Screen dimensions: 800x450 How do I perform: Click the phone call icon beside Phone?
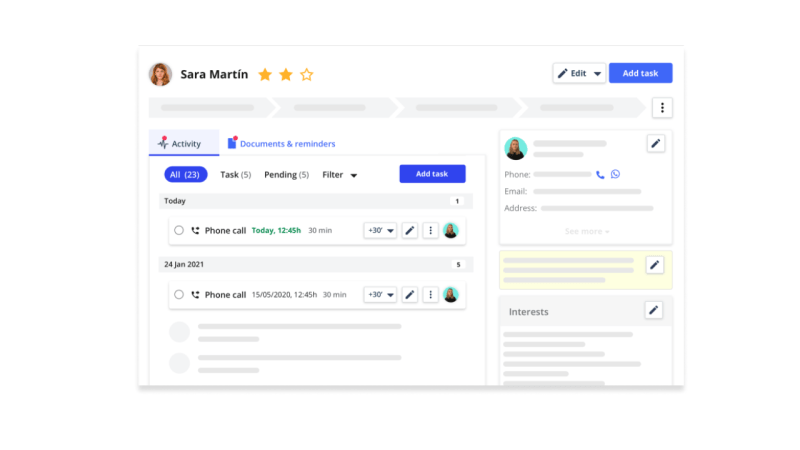click(600, 174)
